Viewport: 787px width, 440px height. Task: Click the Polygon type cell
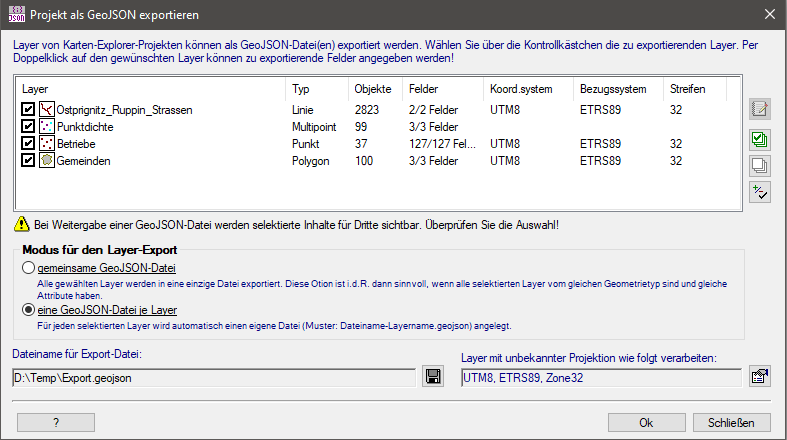point(311,161)
